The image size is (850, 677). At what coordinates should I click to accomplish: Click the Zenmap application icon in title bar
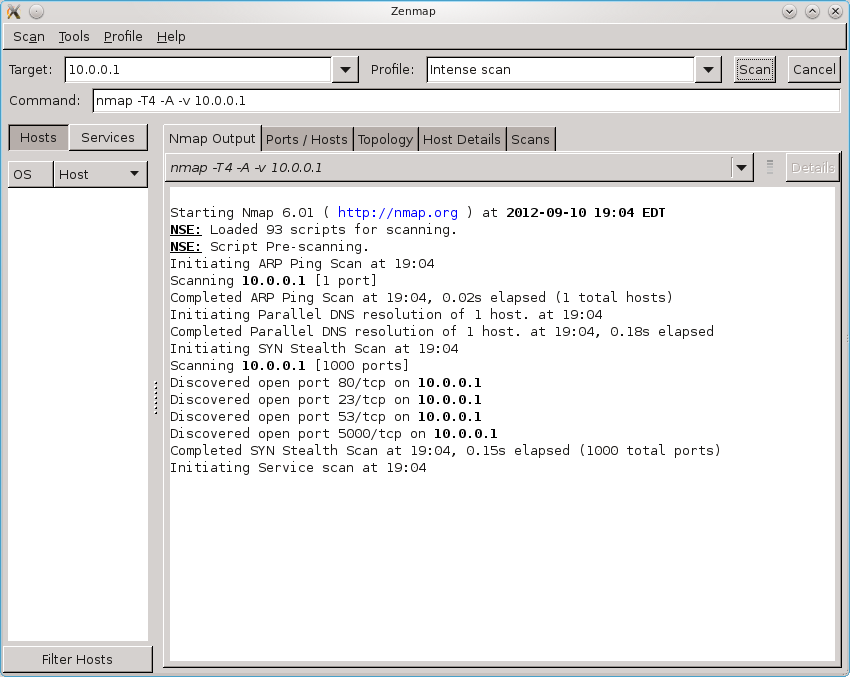14,11
